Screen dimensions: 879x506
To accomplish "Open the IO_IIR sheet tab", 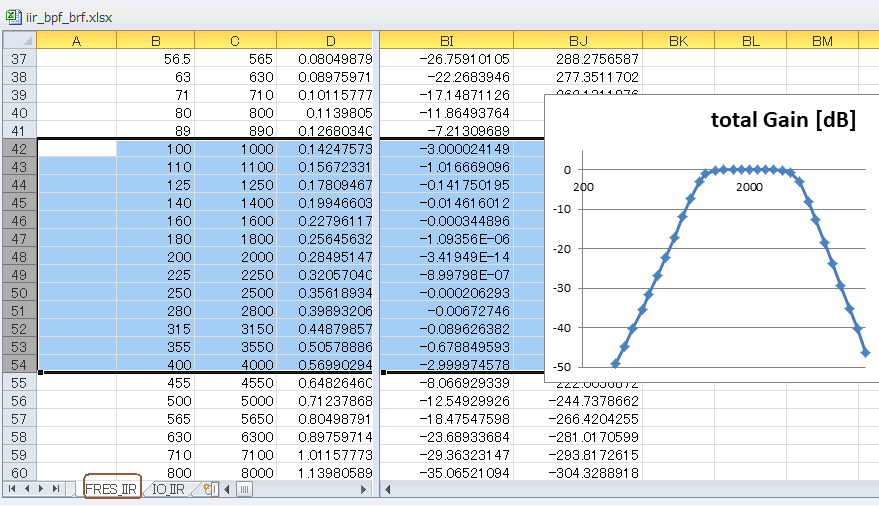I will point(169,489).
